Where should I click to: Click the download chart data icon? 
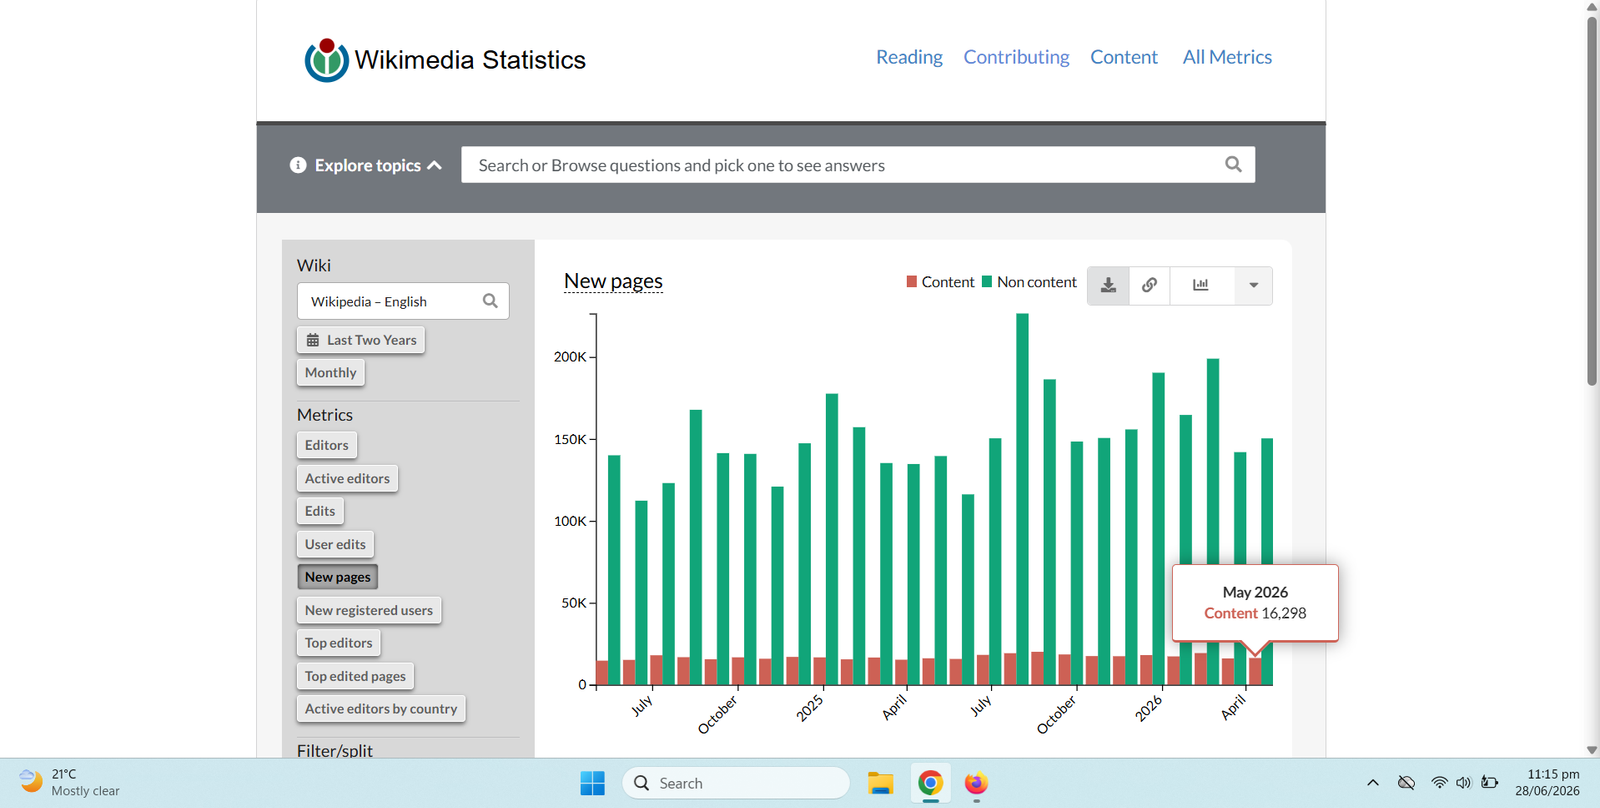point(1108,285)
